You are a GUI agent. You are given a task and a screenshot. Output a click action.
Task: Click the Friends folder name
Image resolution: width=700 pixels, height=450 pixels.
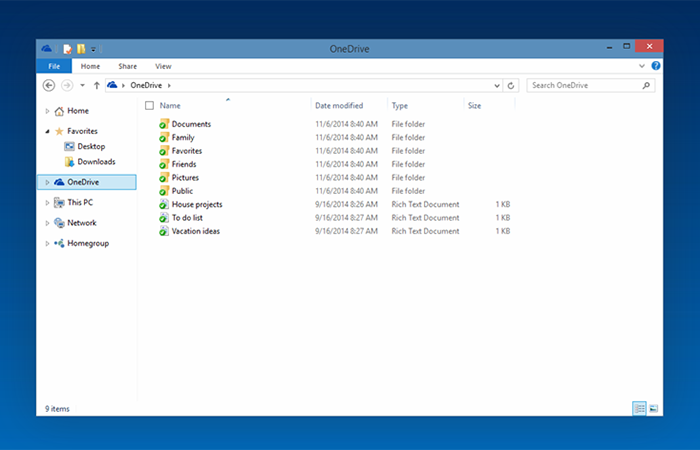point(184,164)
